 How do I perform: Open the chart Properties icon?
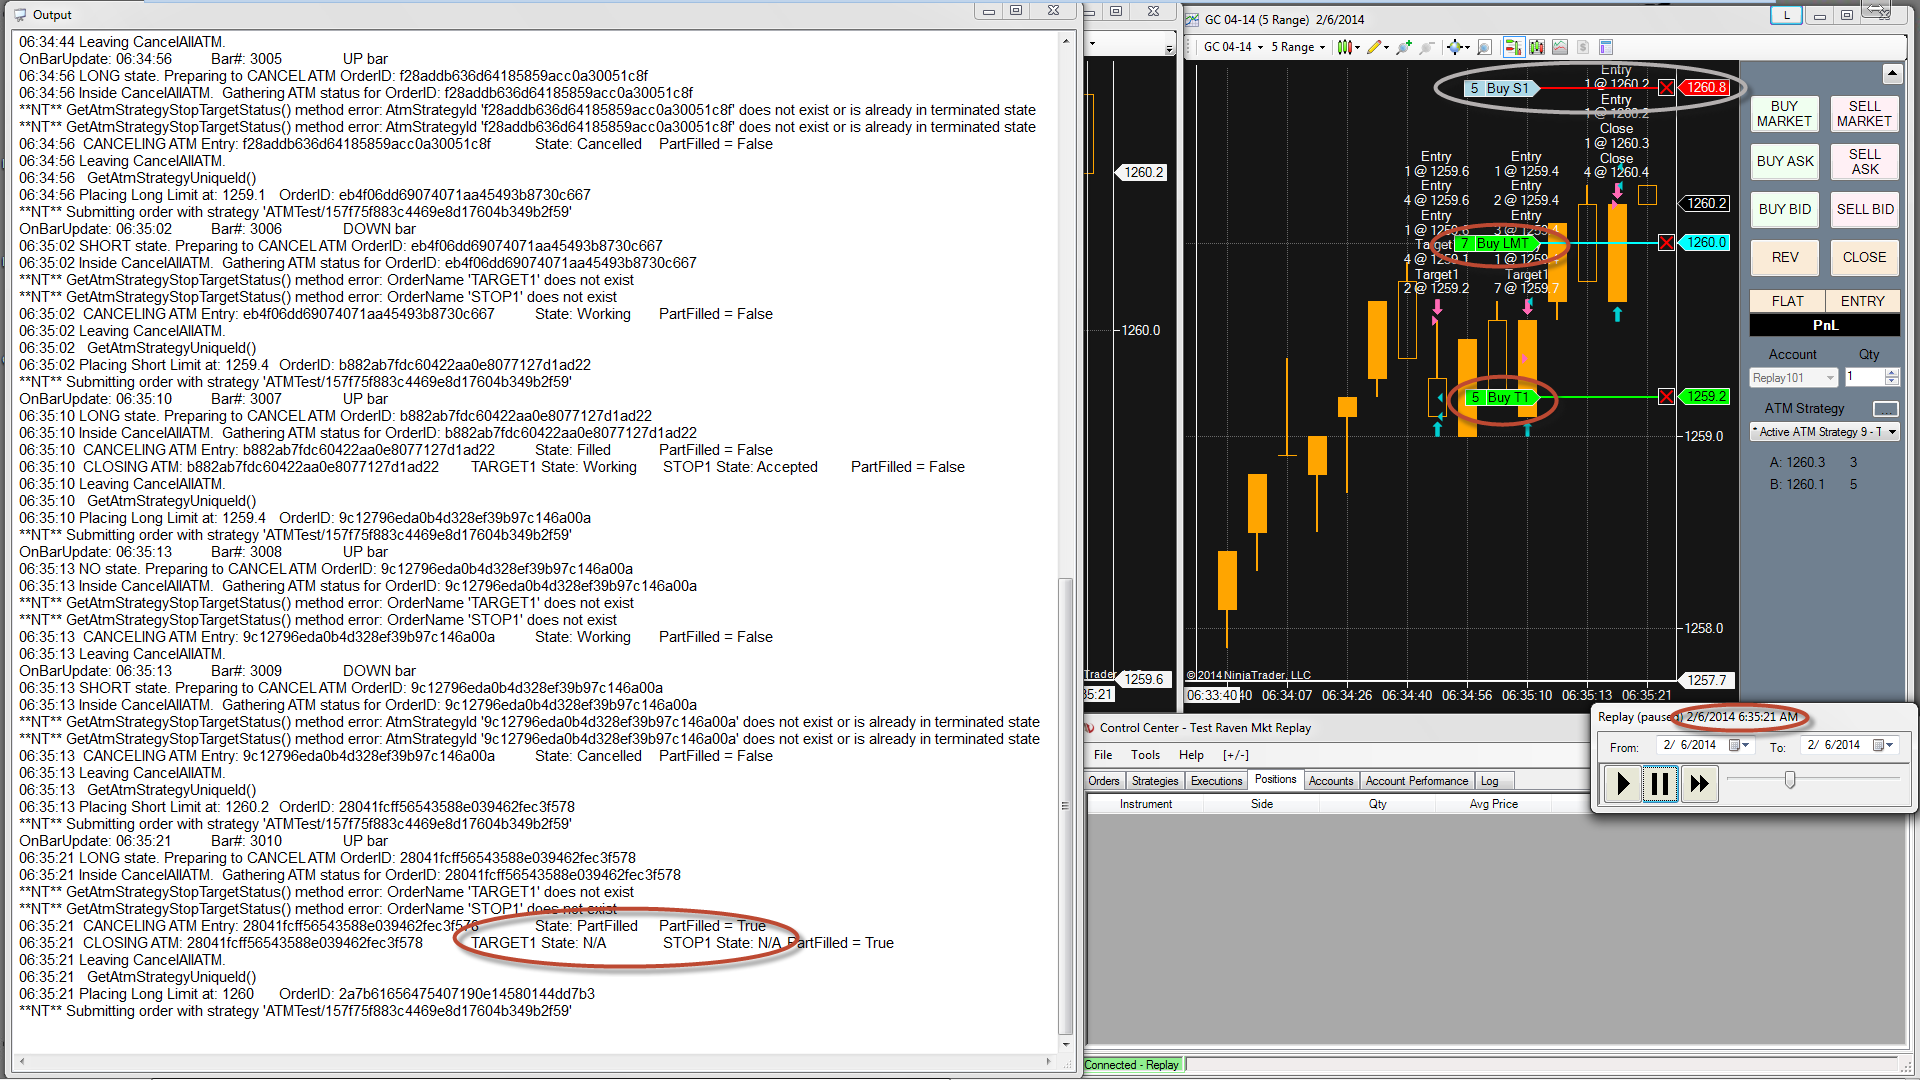coord(1606,47)
